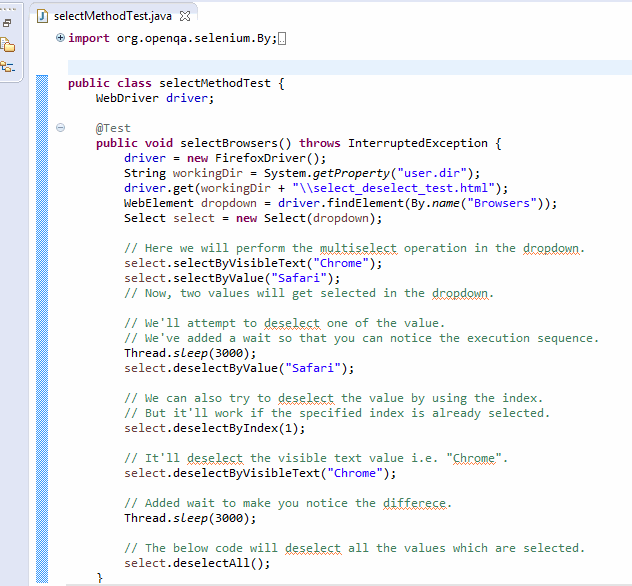Open the hierarchy view icon in the sidebar
Viewport: 632px width, 586px height.
7,66
